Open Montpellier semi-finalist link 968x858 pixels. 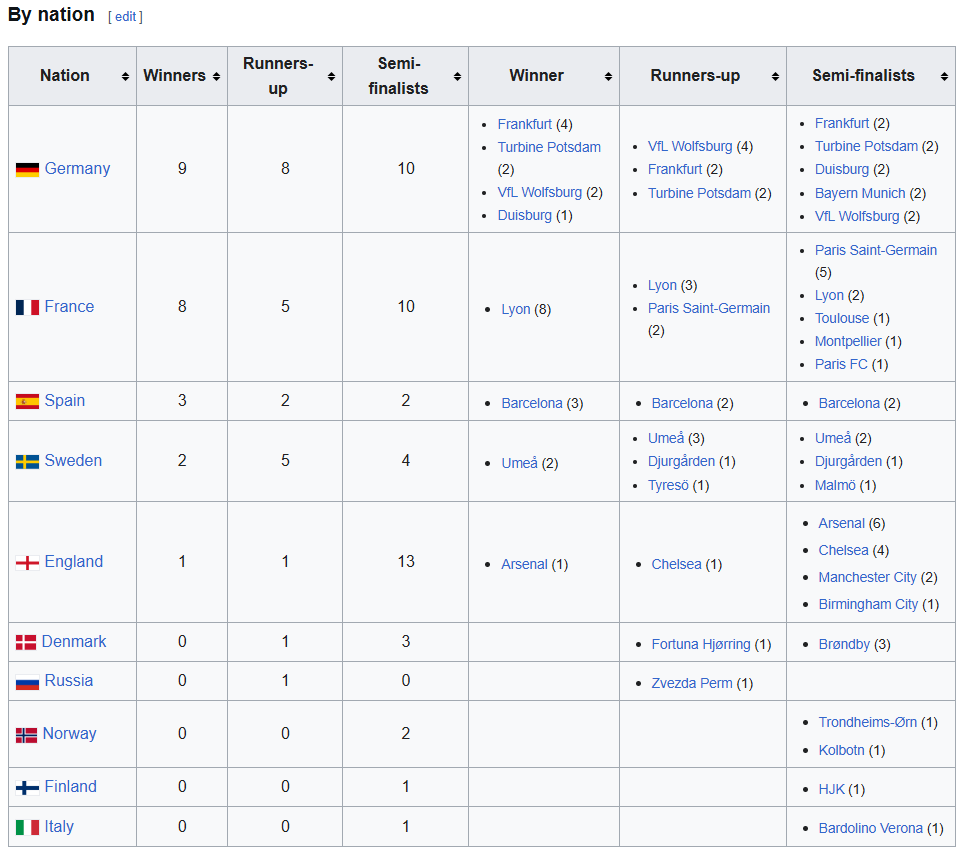848,341
